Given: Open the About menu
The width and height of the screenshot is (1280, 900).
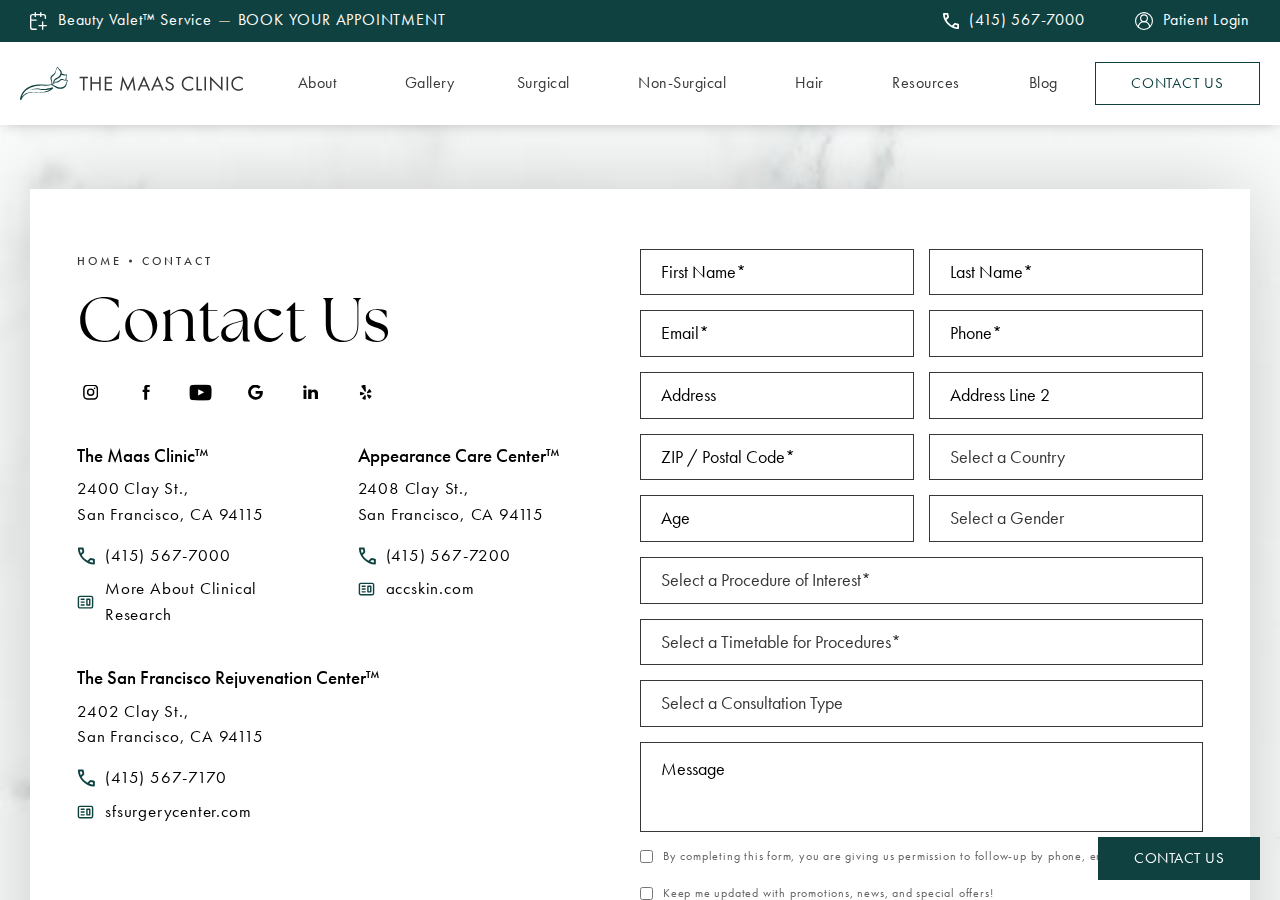Looking at the screenshot, I should [x=317, y=83].
